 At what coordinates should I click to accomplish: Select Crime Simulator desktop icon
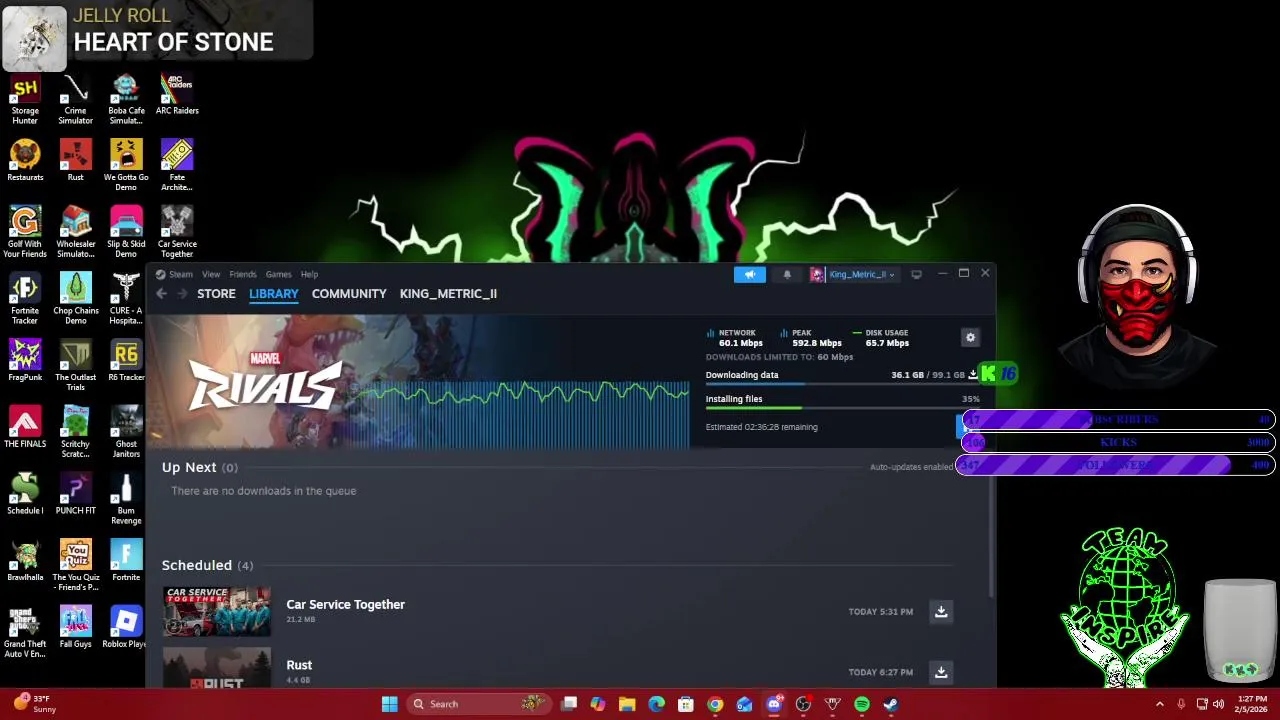pos(75,100)
